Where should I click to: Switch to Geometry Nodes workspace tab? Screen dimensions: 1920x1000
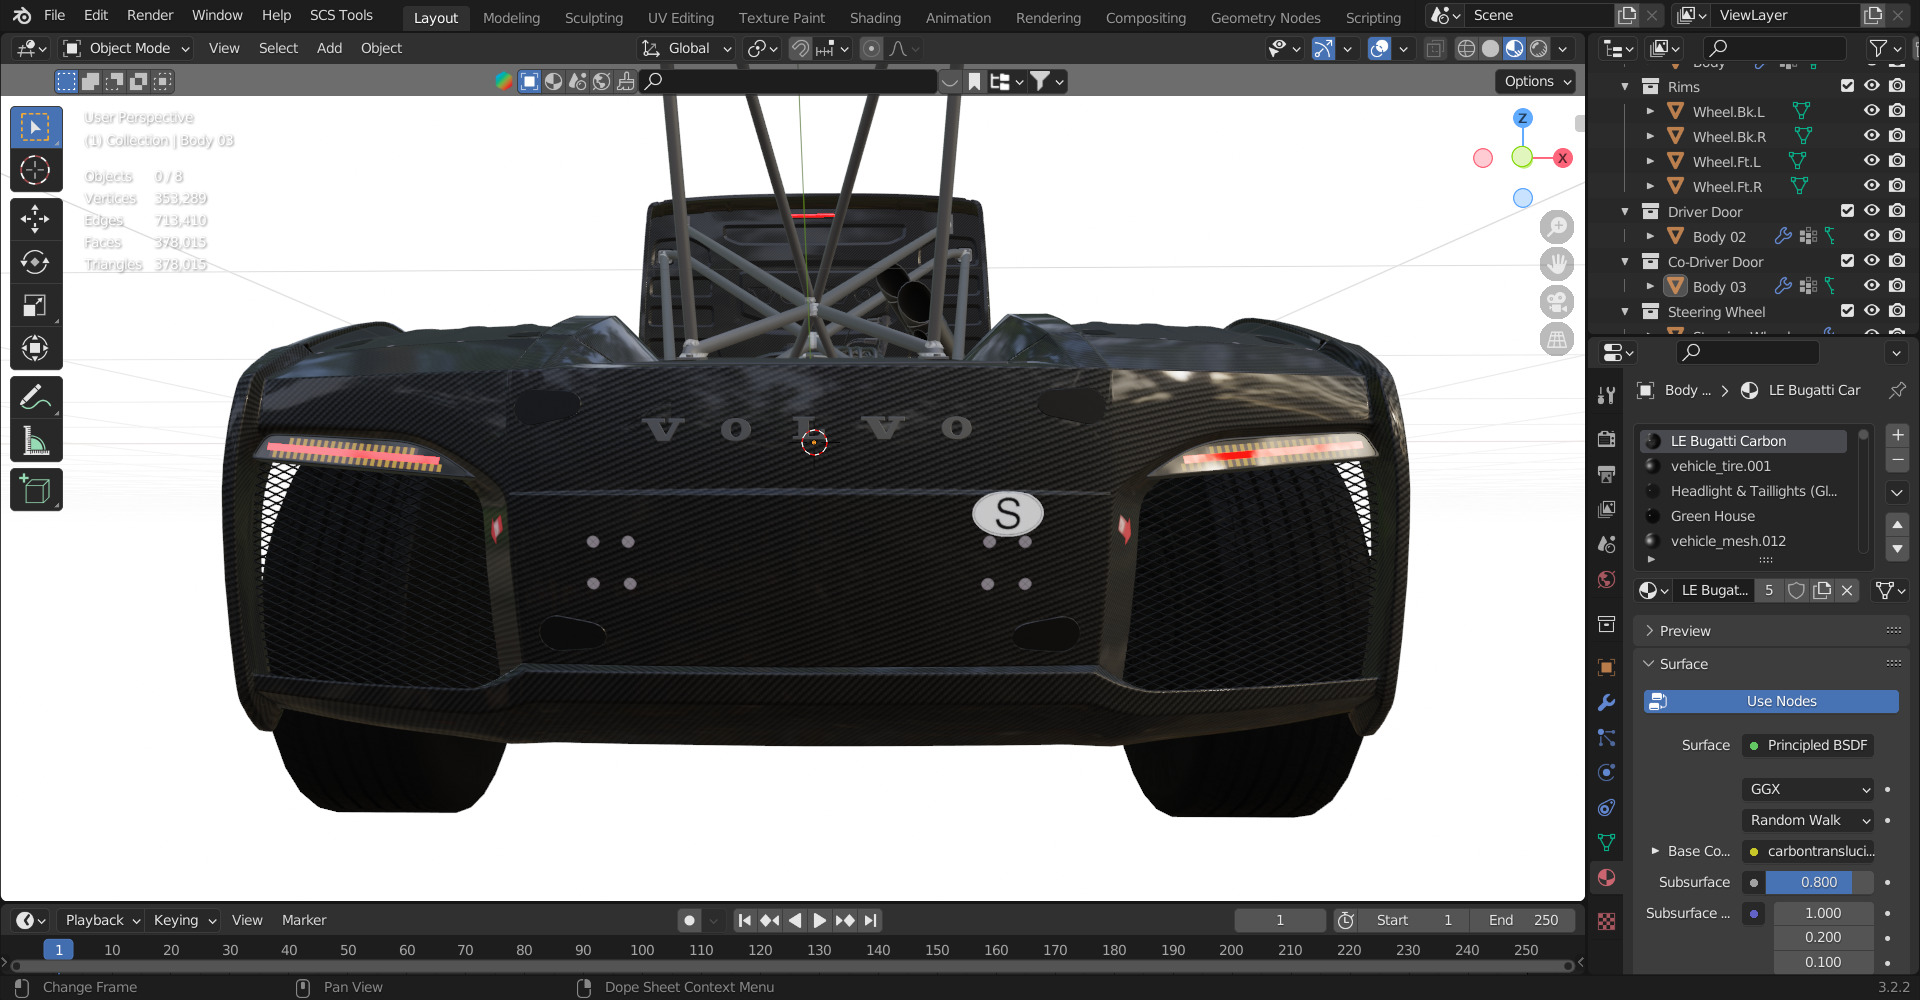tap(1265, 17)
